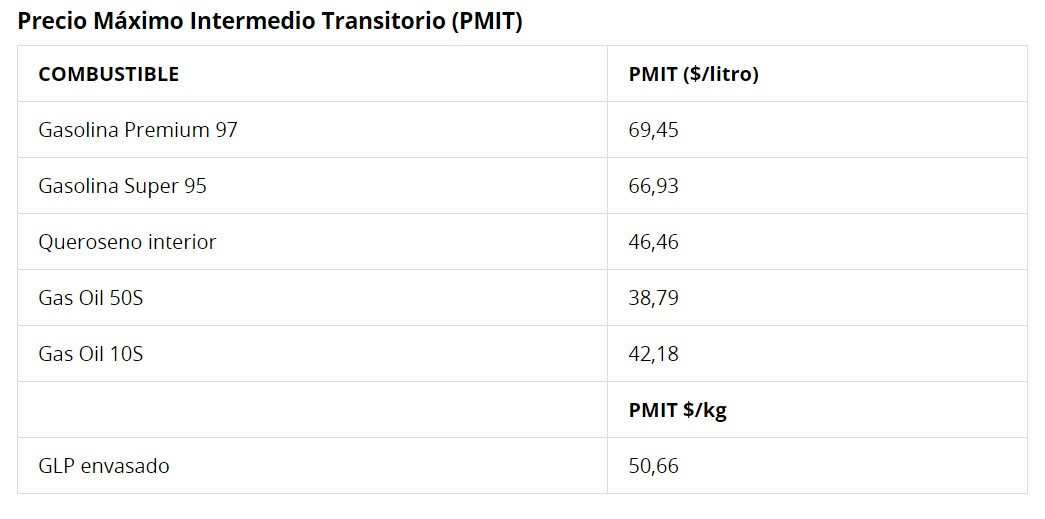Click the COMBUSTIBLE column header
The width and height of the screenshot is (1045, 519).
(108, 74)
